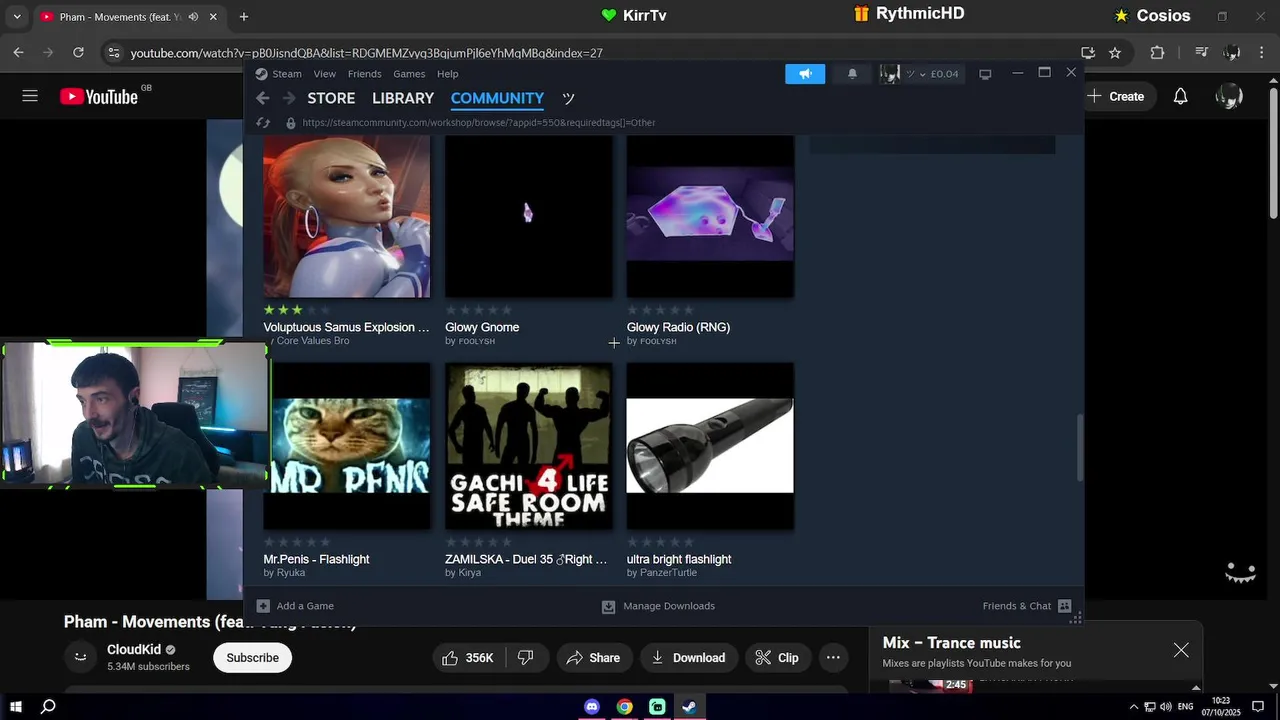Open ZAMILSKA - Duel 35 item title
This screenshot has width=1280, height=720.
pos(526,559)
